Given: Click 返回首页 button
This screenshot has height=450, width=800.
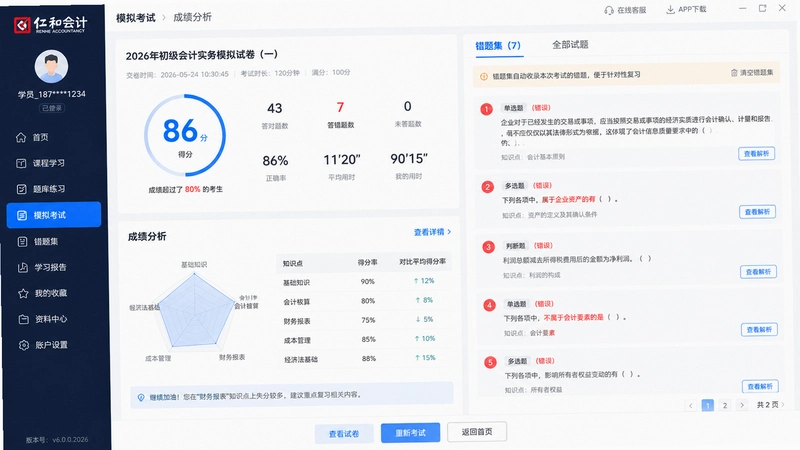Looking at the screenshot, I should pyautogui.click(x=477, y=432).
